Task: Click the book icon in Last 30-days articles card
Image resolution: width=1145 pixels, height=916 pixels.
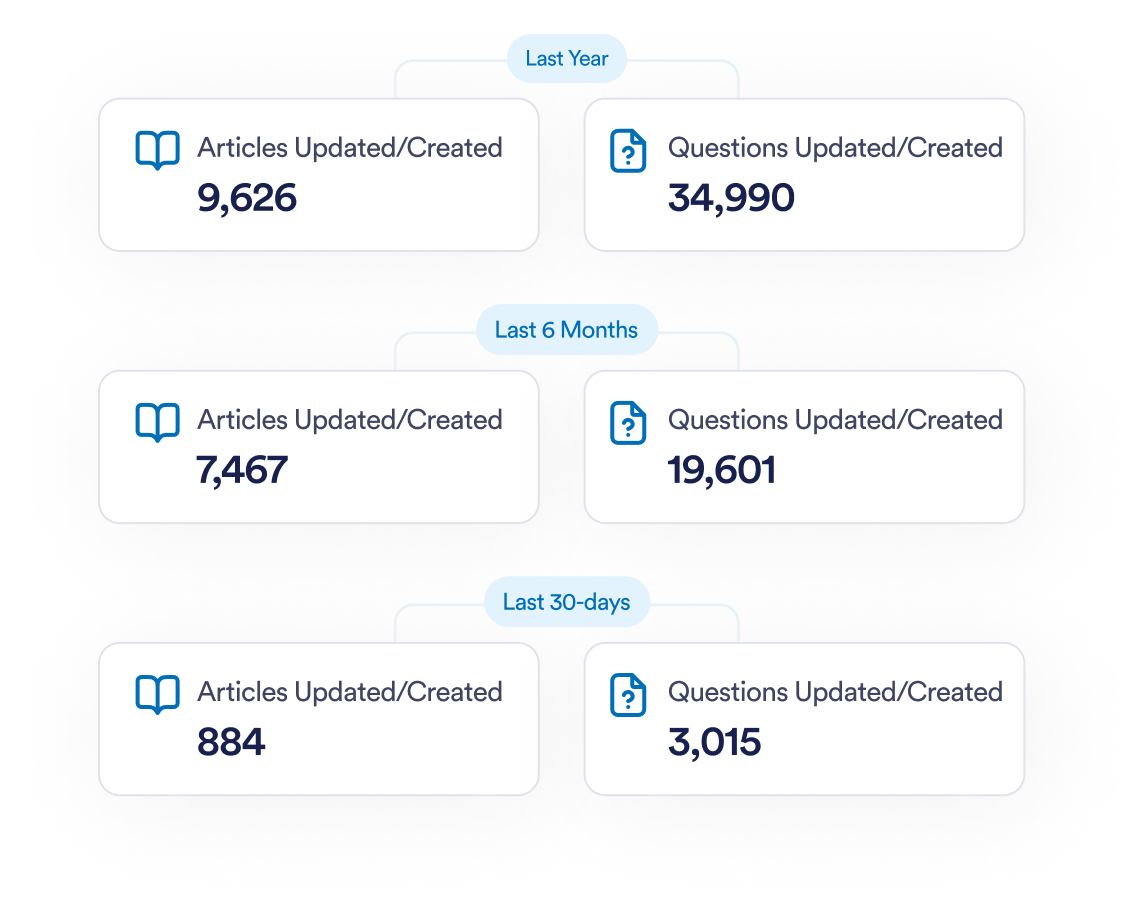Action: 158,695
